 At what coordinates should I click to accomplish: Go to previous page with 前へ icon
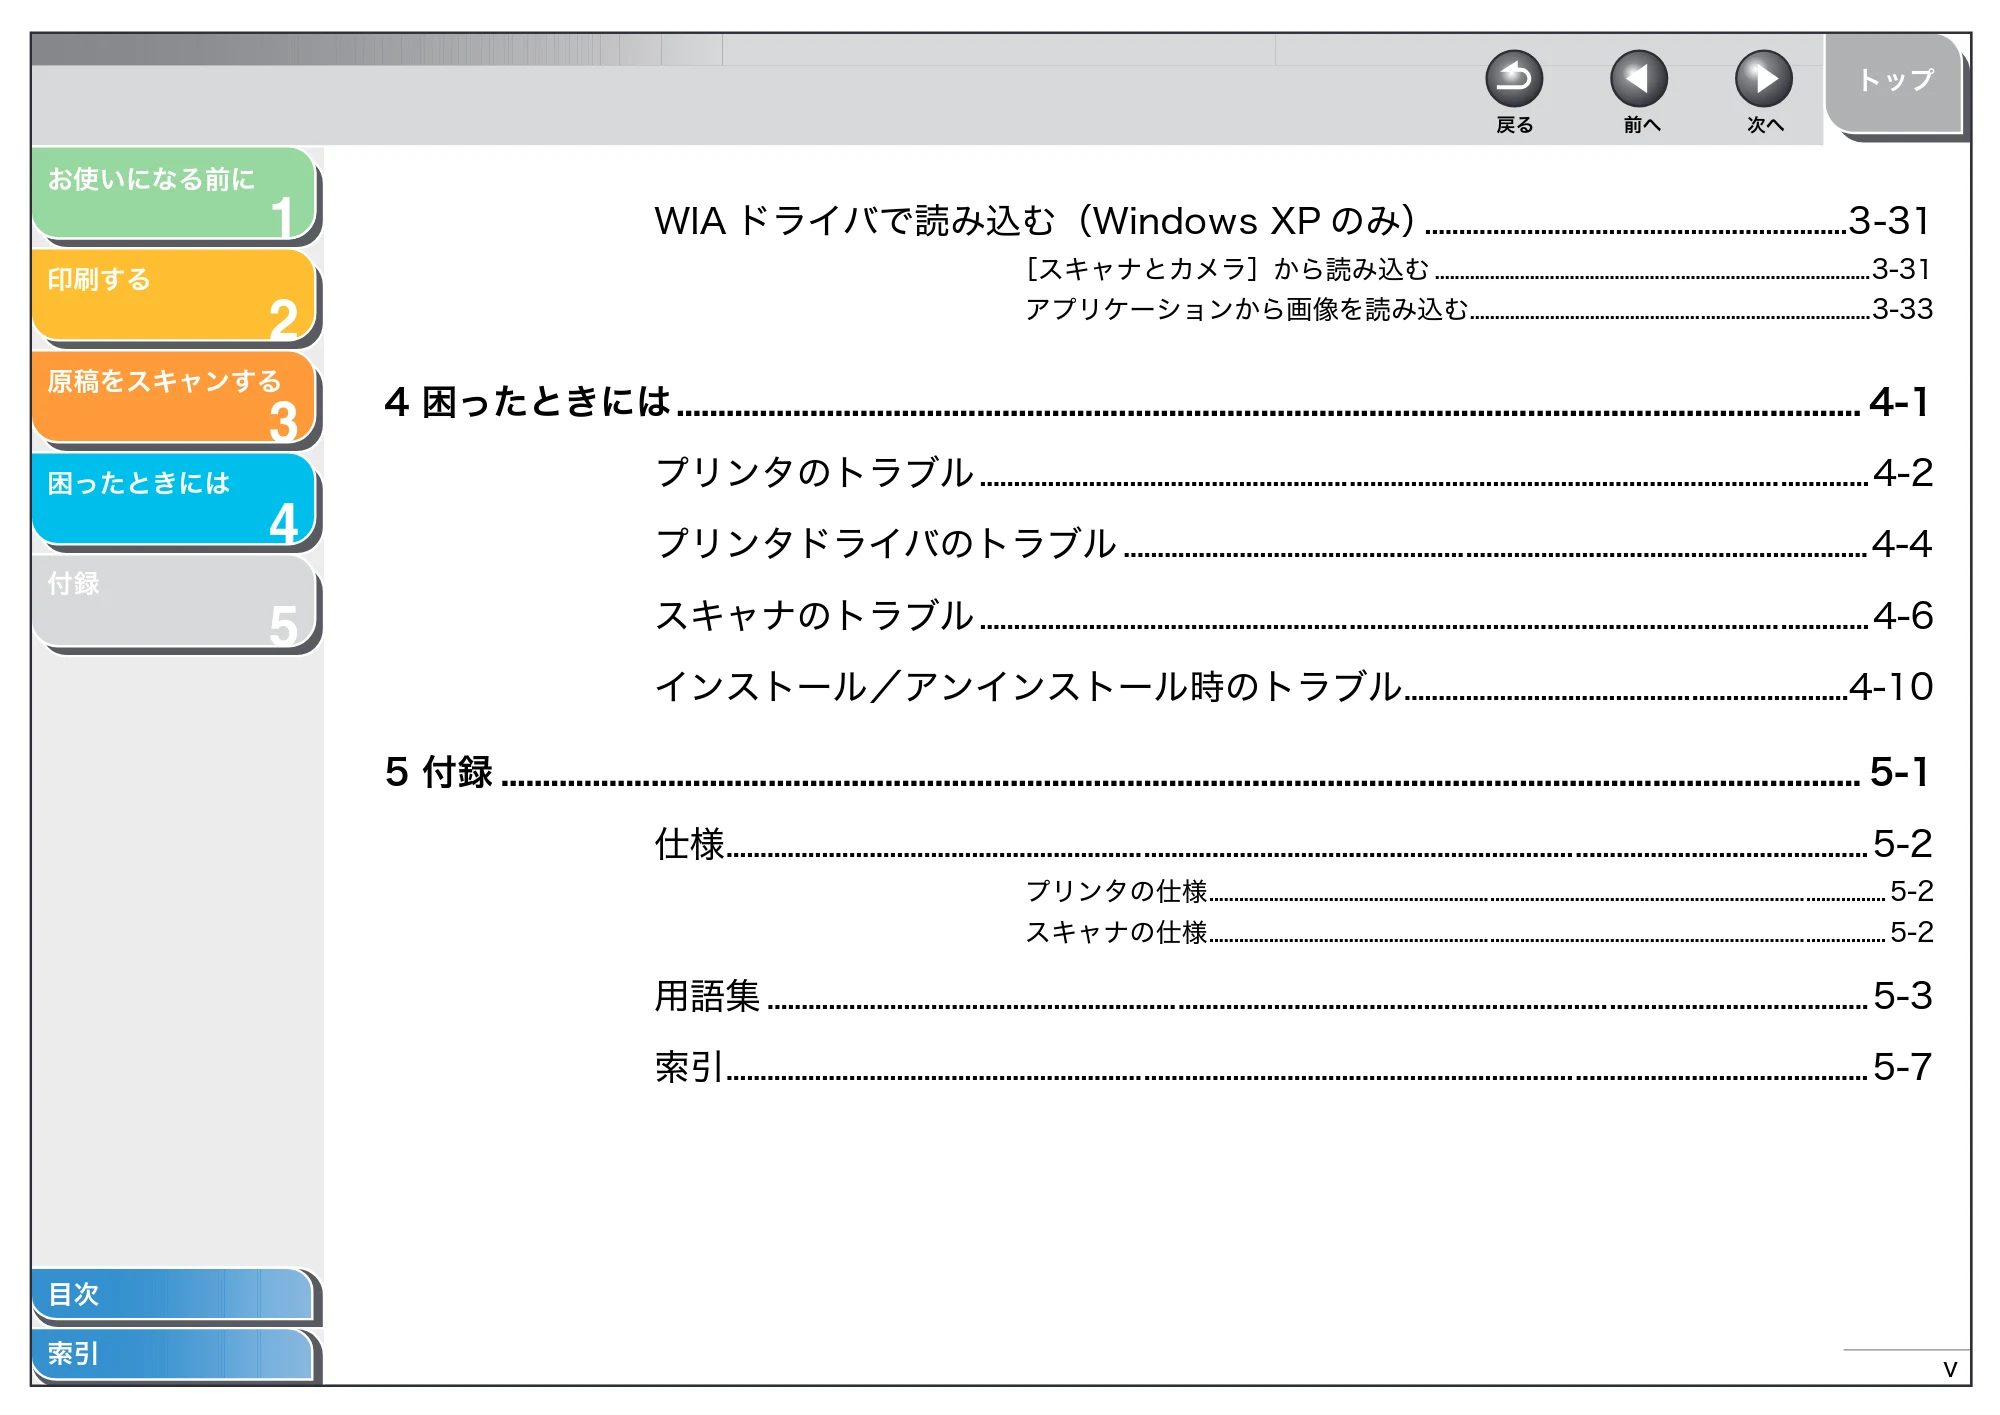tap(1639, 79)
